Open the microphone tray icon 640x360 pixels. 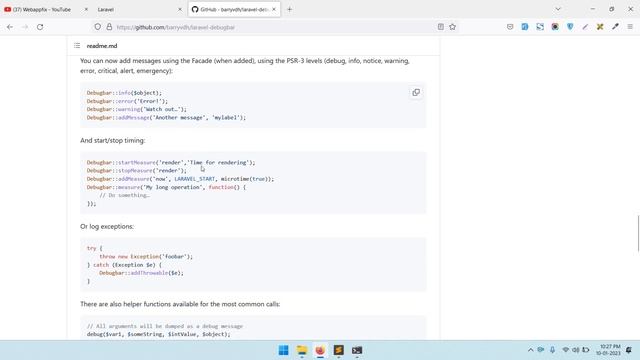click(552, 350)
